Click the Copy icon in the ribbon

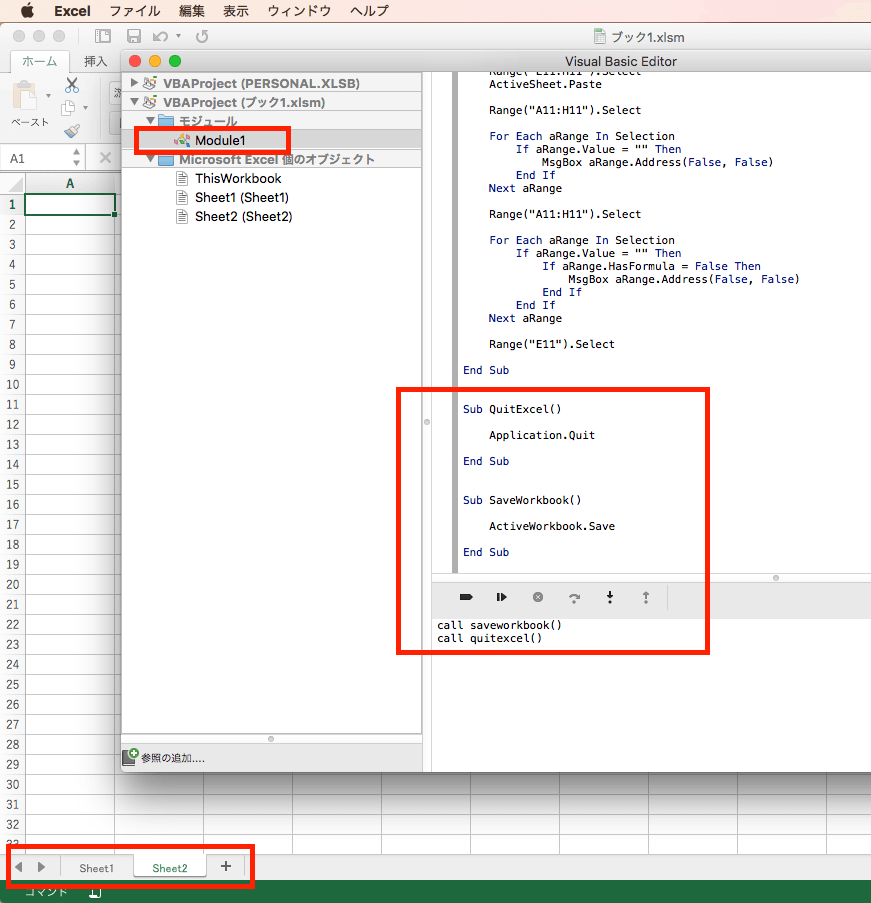tap(69, 108)
